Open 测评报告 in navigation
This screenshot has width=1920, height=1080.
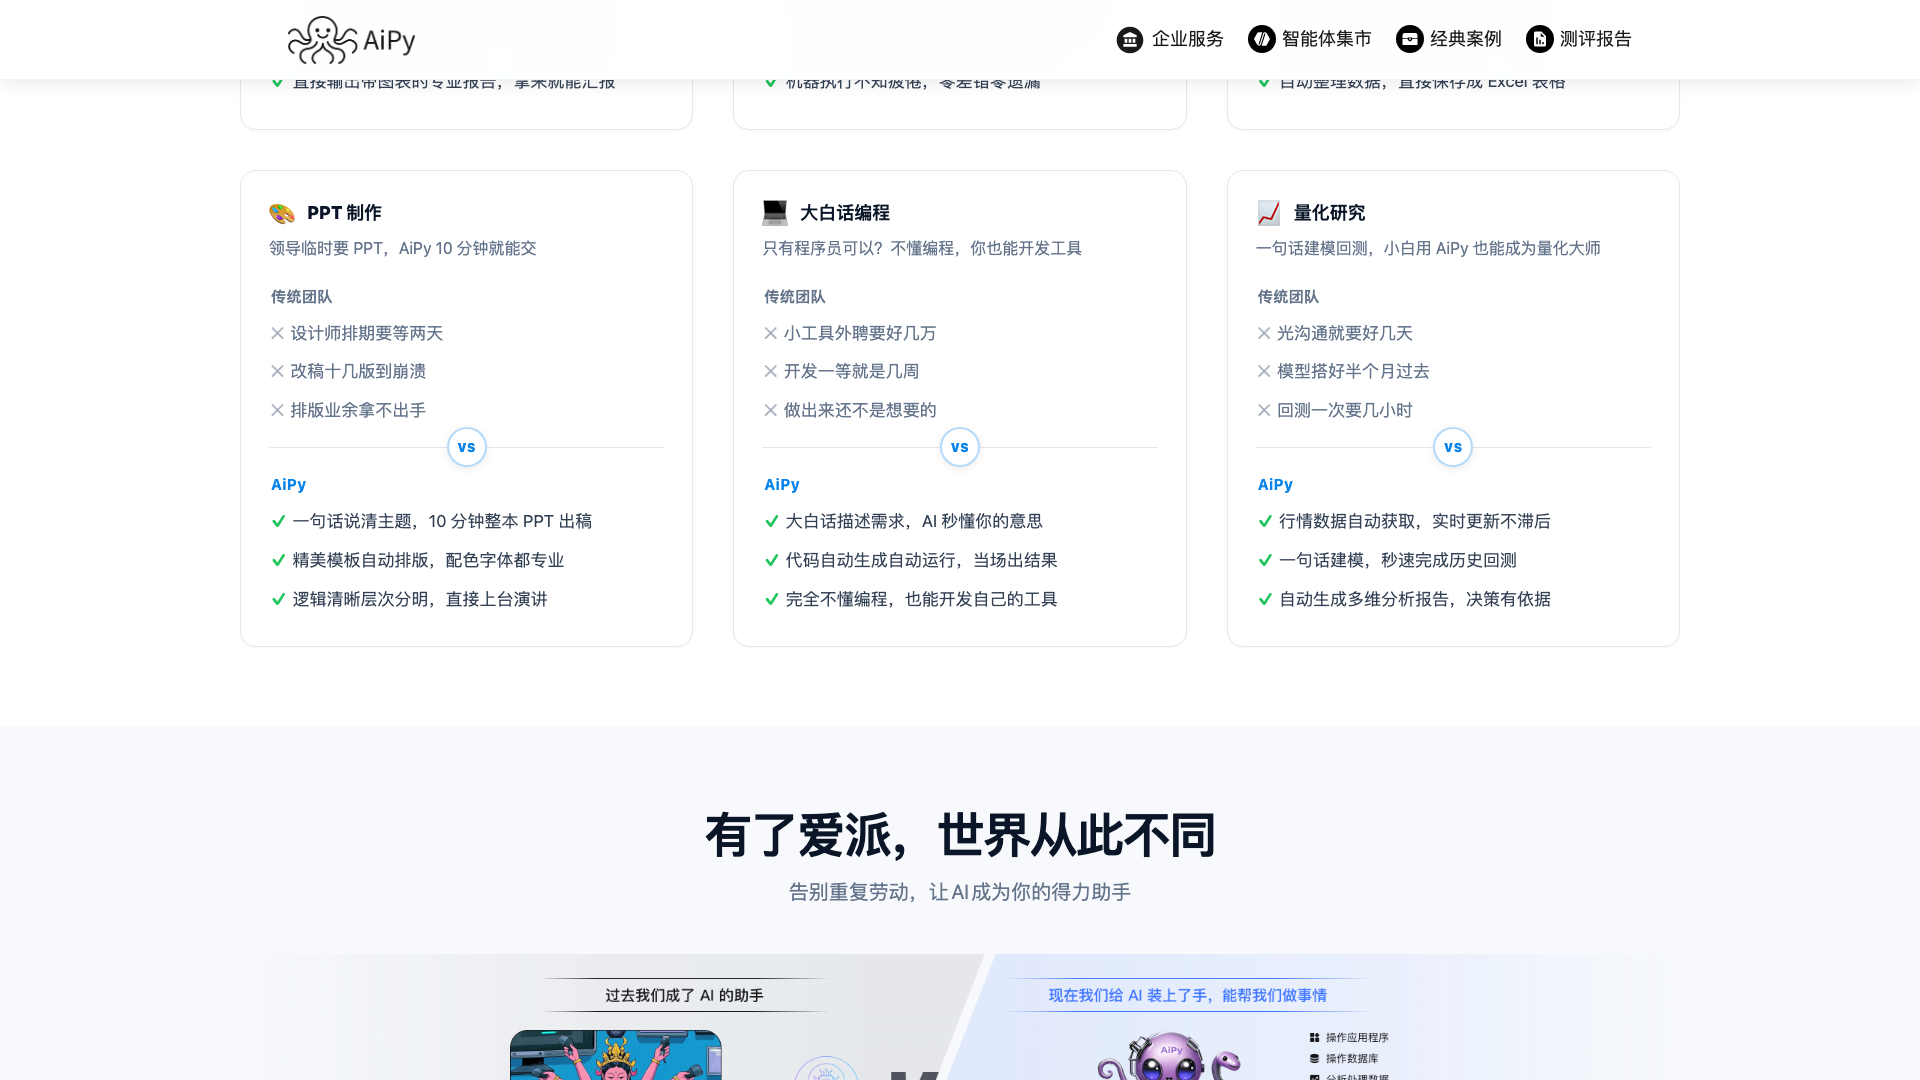click(1579, 39)
